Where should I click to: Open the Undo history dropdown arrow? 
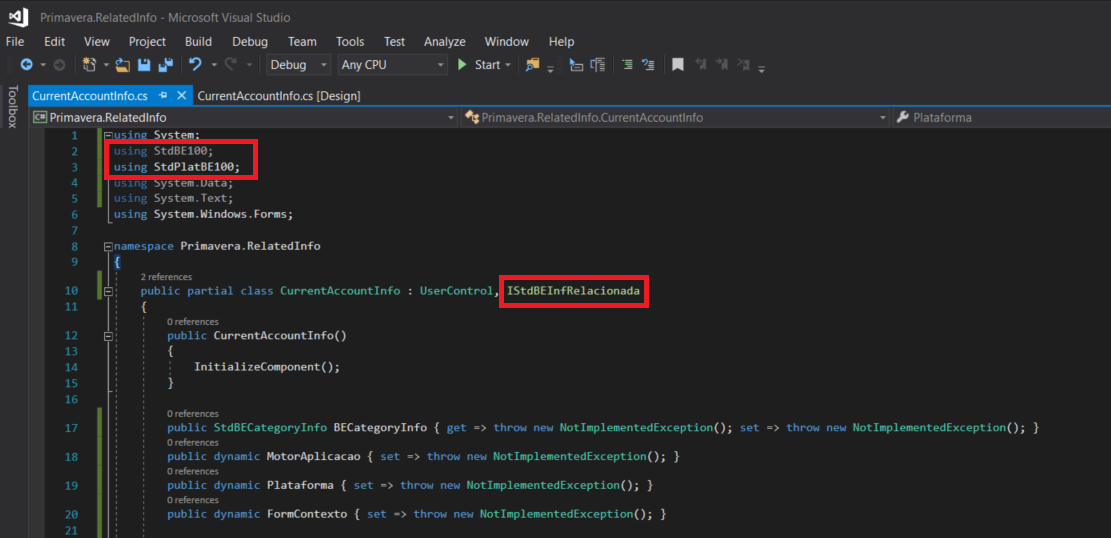coord(214,65)
